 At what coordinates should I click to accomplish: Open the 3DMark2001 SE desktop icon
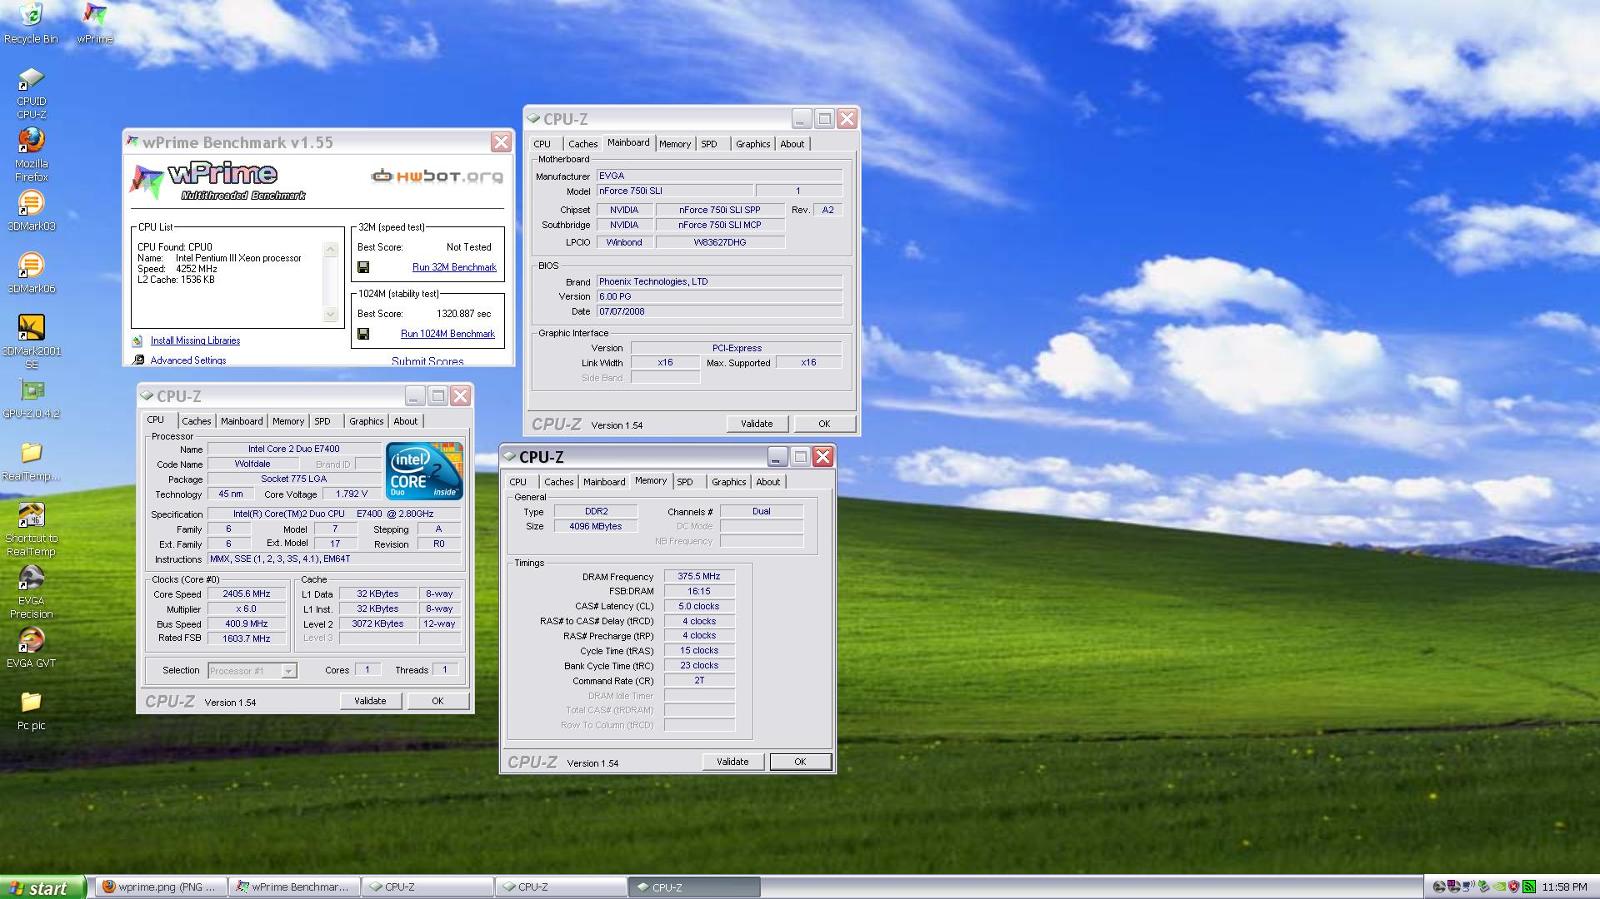click(x=31, y=341)
